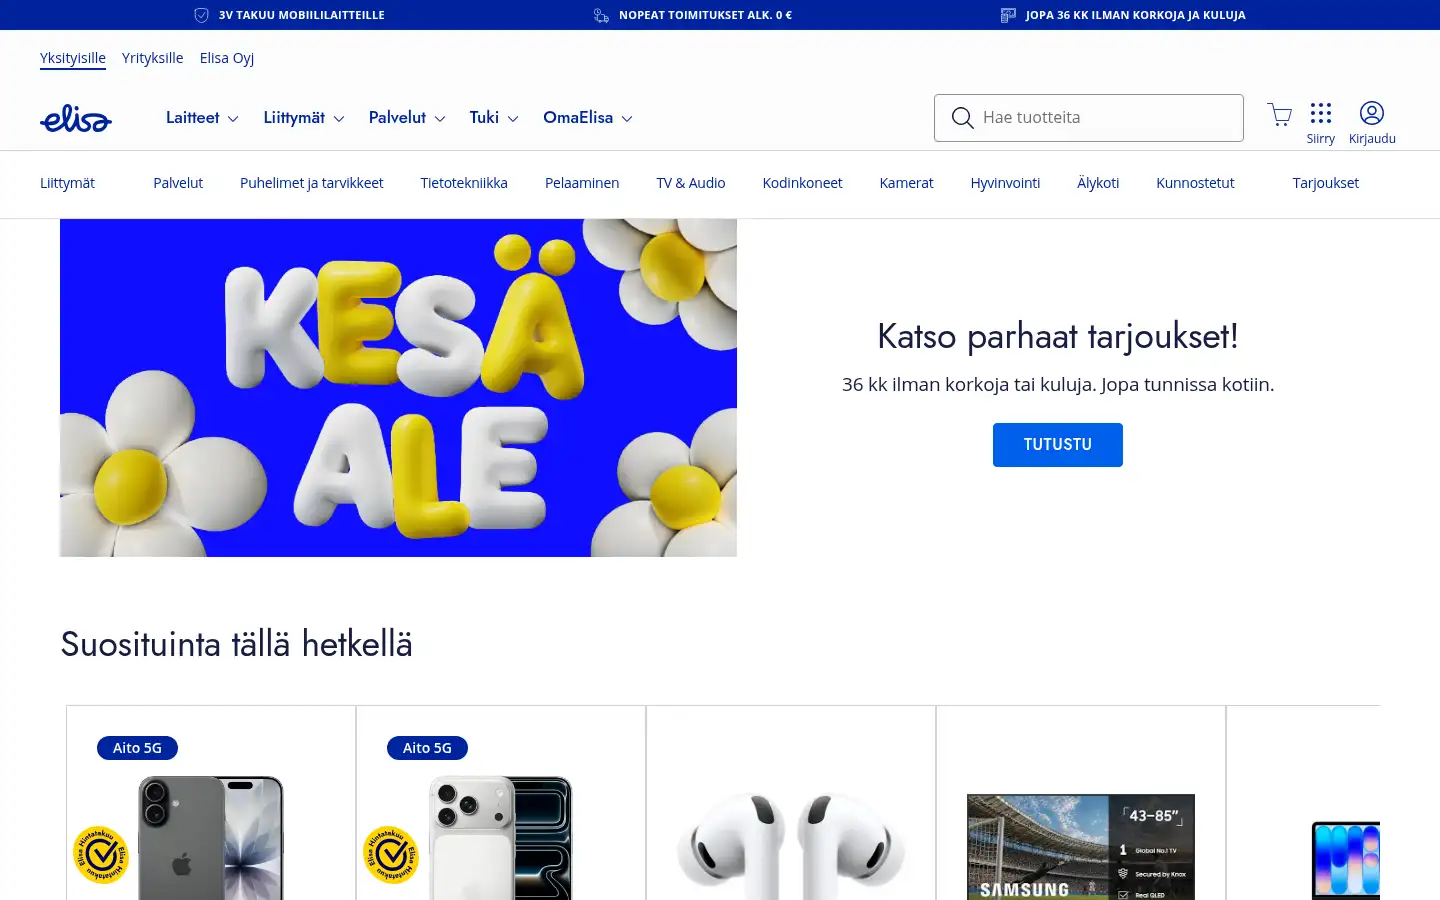Click Jopa 36 kk ilman korkoja text
This screenshot has width=1440, height=900.
pyautogui.click(x=1135, y=15)
